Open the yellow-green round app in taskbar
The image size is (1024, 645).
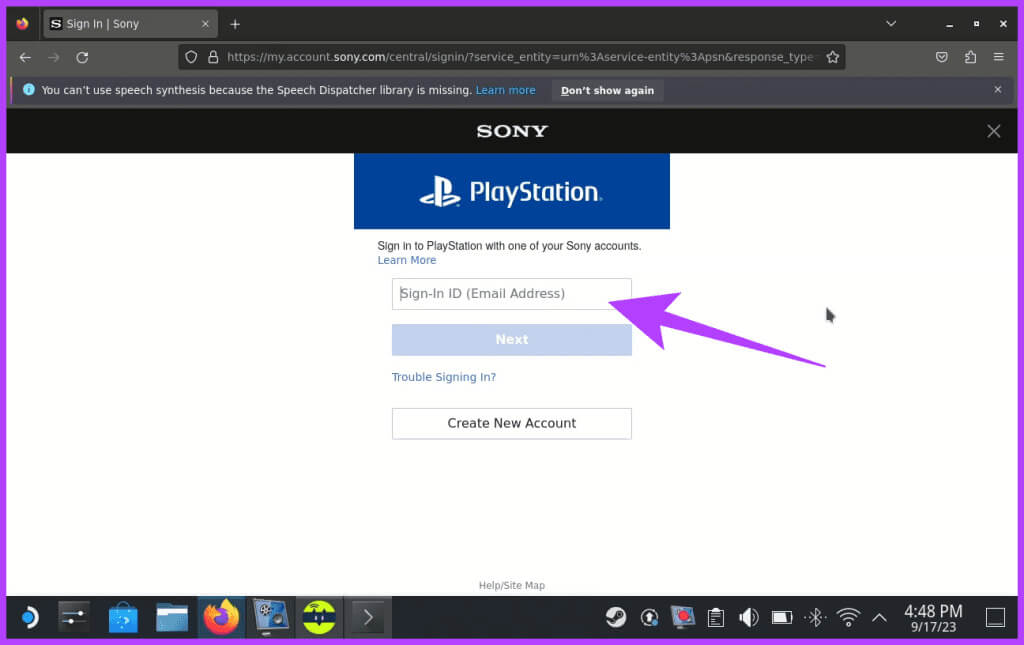319,617
